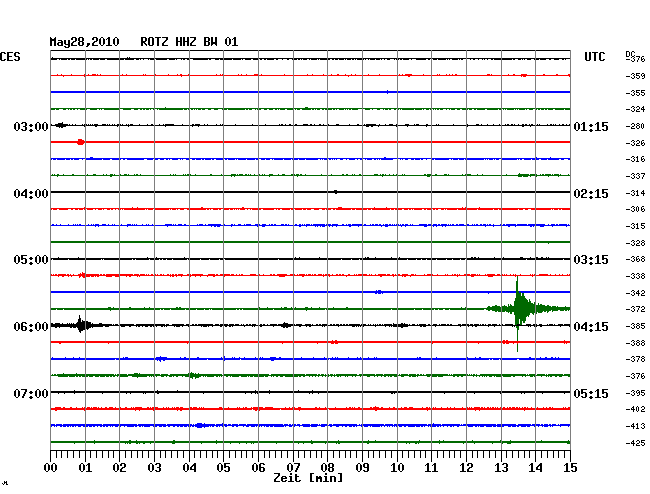Select the '06:00' local time label
The image size is (650, 494).
pos(31,327)
